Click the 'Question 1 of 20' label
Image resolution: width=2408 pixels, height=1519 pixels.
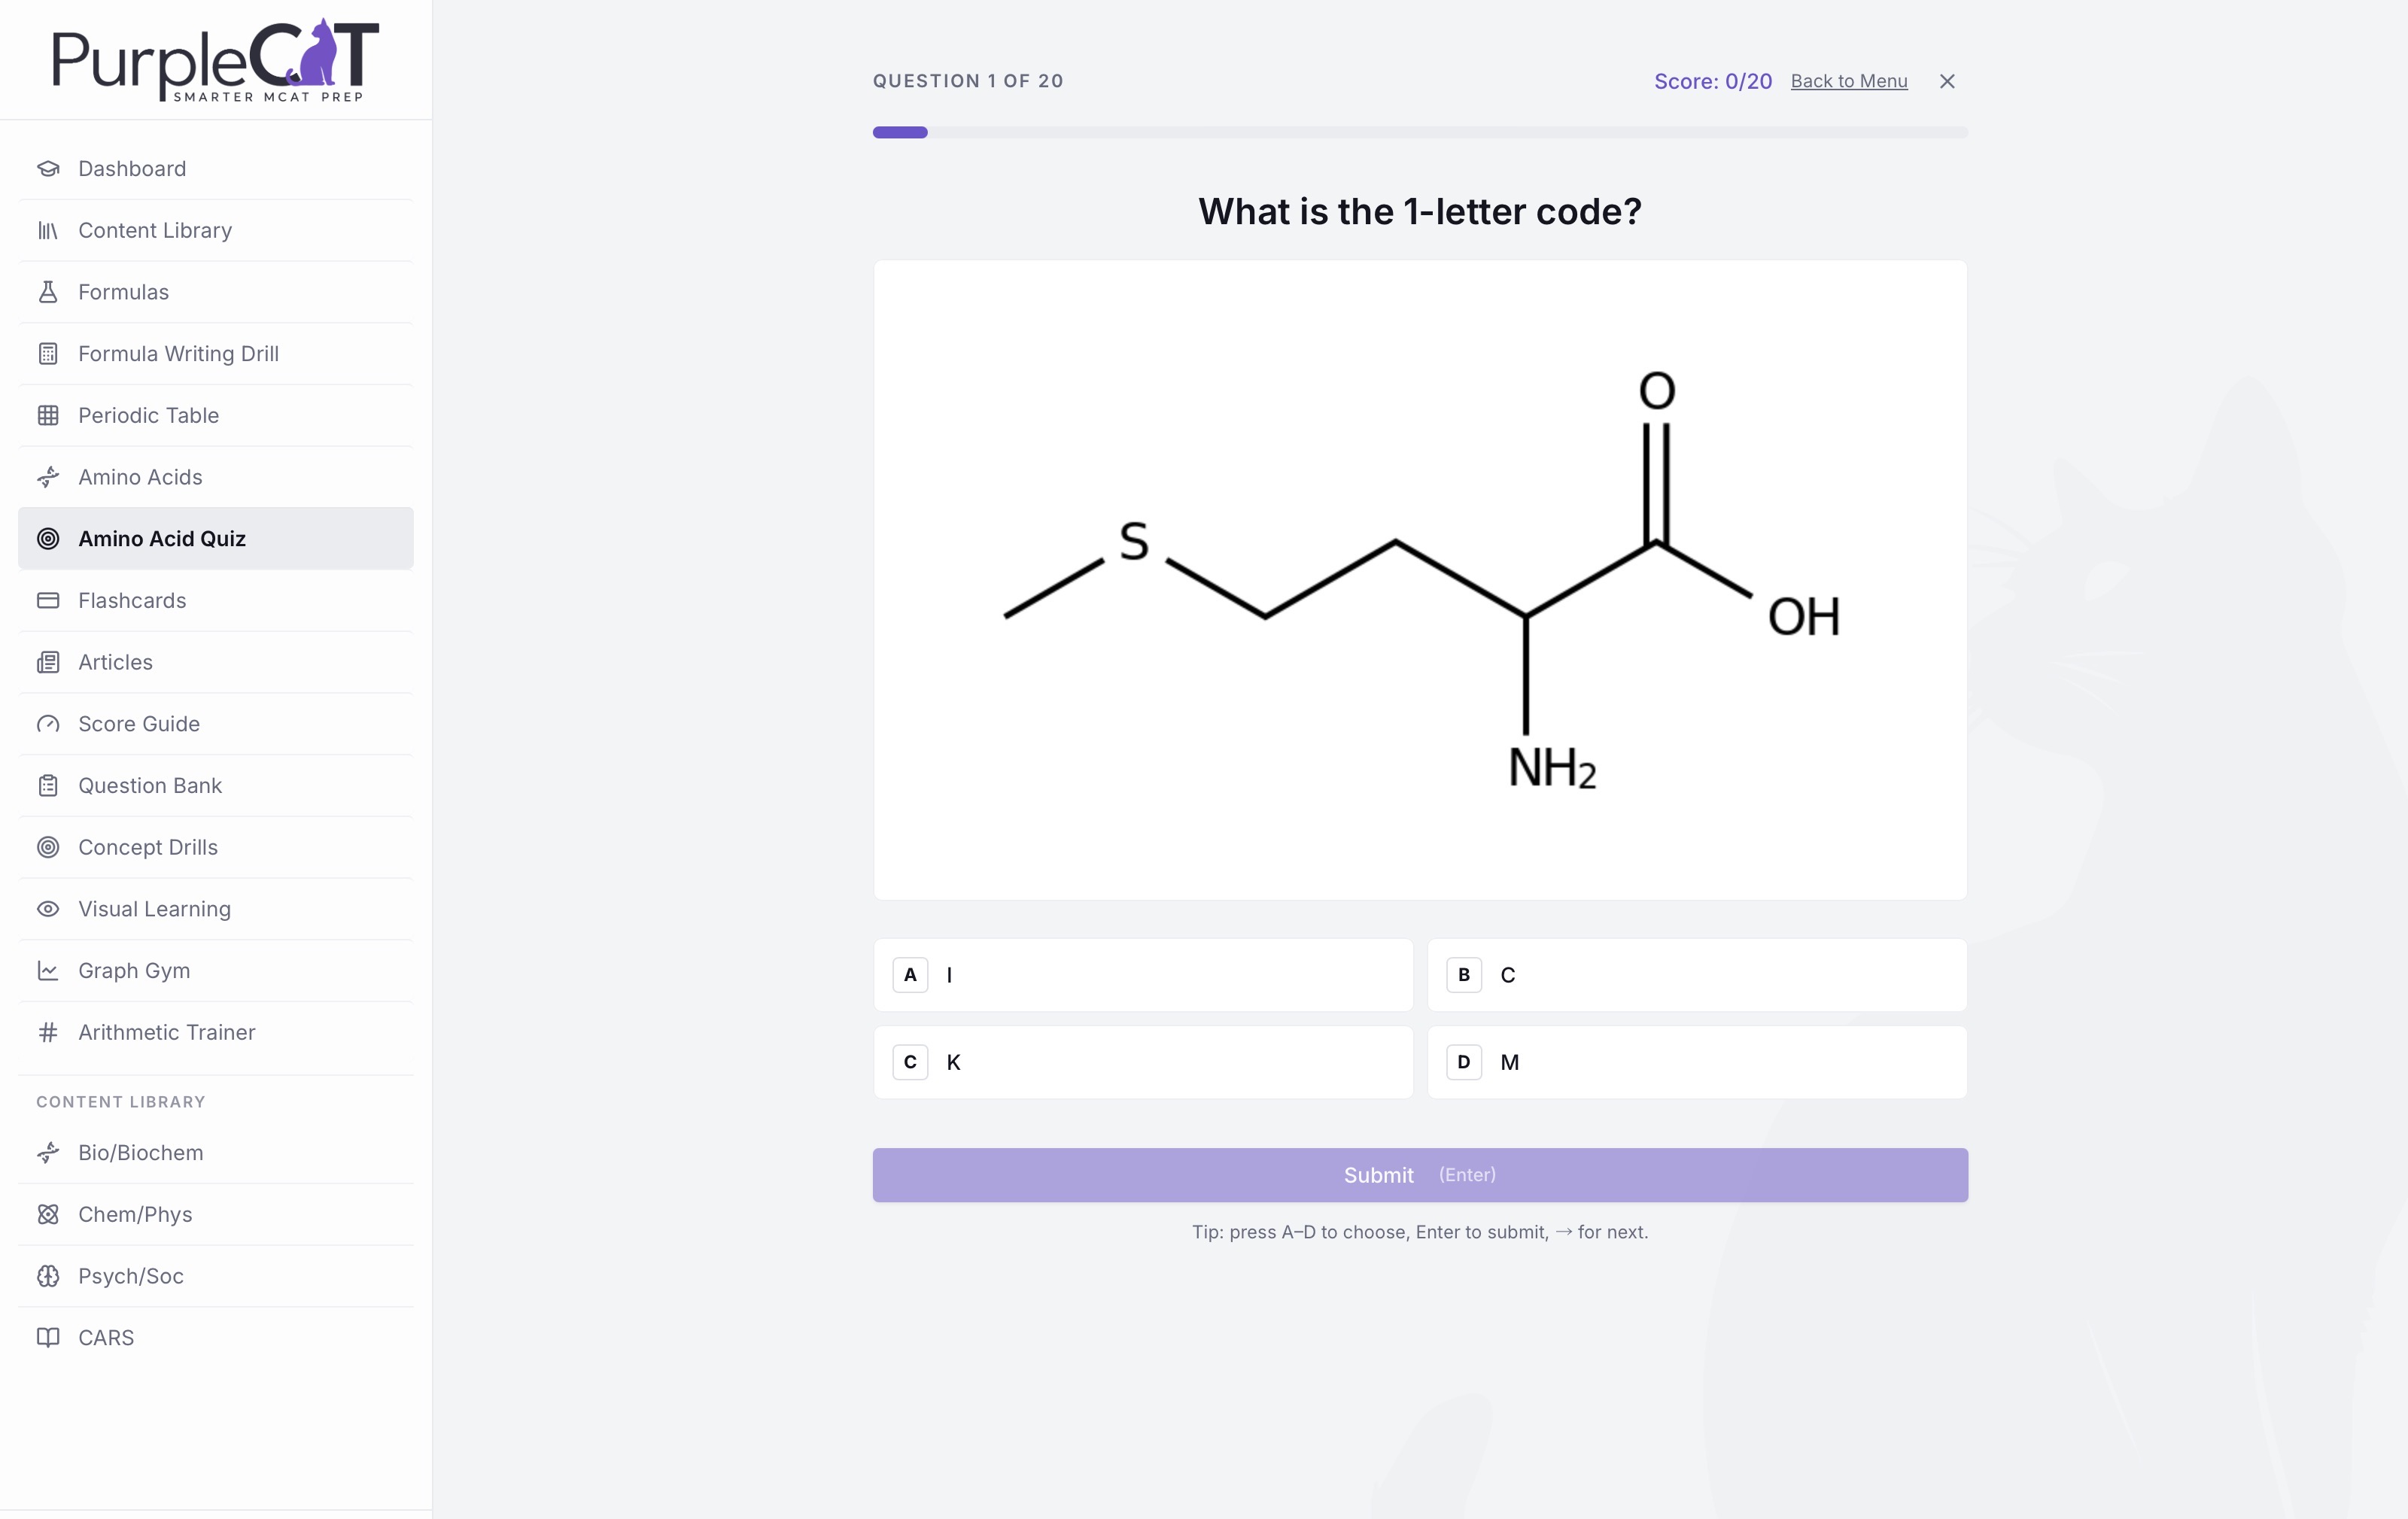968,81
